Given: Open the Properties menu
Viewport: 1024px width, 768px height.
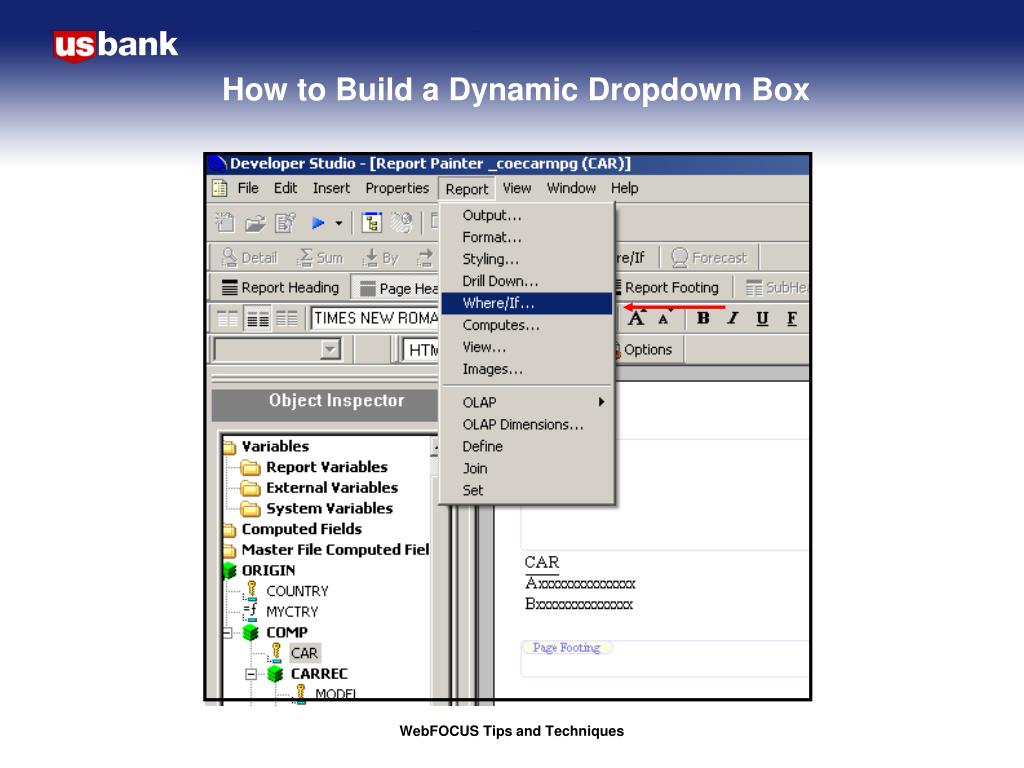Looking at the screenshot, I should pyautogui.click(x=397, y=188).
